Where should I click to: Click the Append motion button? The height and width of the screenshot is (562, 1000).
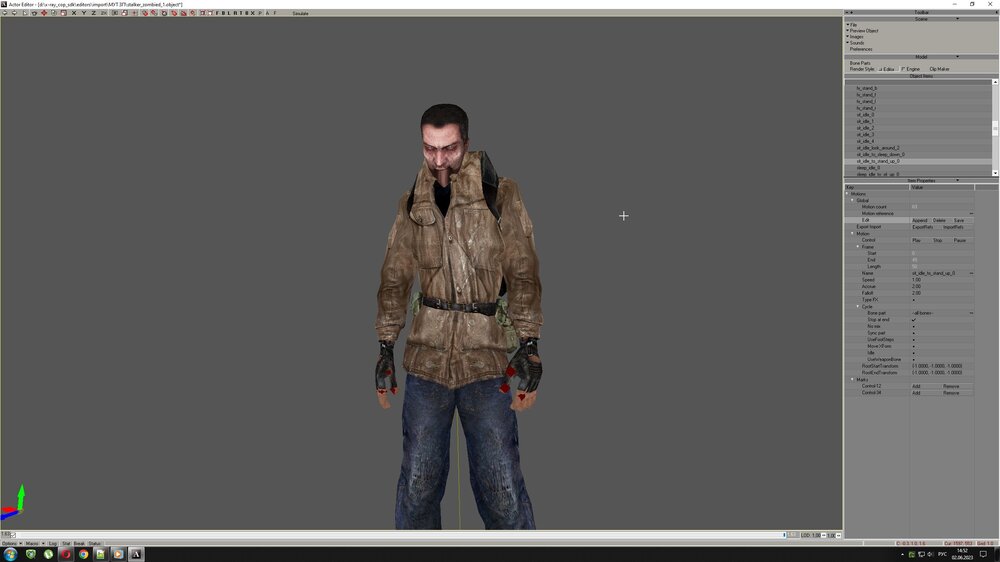[920, 220]
